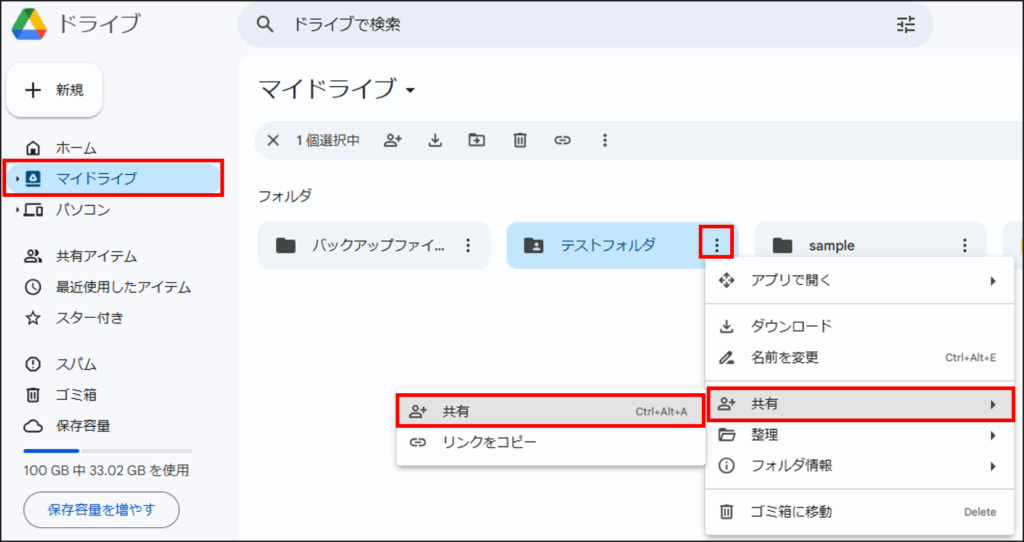Select マイドライブ in the sidebar
The height and width of the screenshot is (542, 1024).
(x=114, y=178)
